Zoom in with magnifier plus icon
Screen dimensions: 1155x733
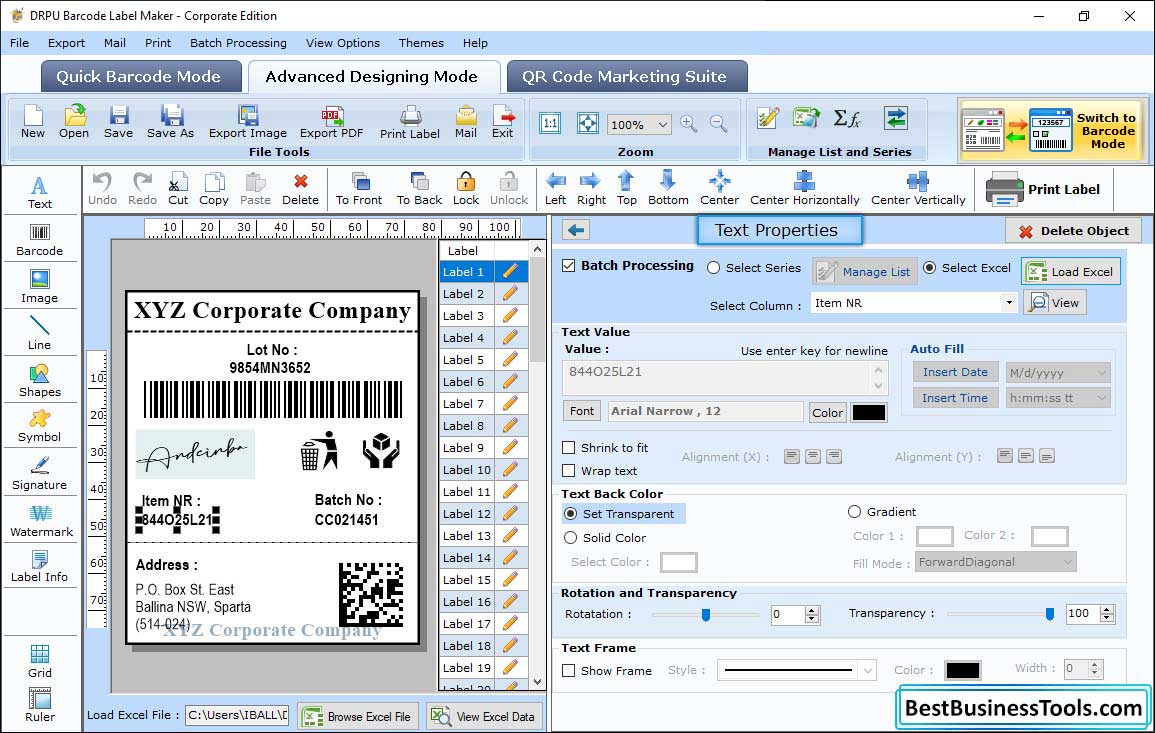(x=689, y=124)
